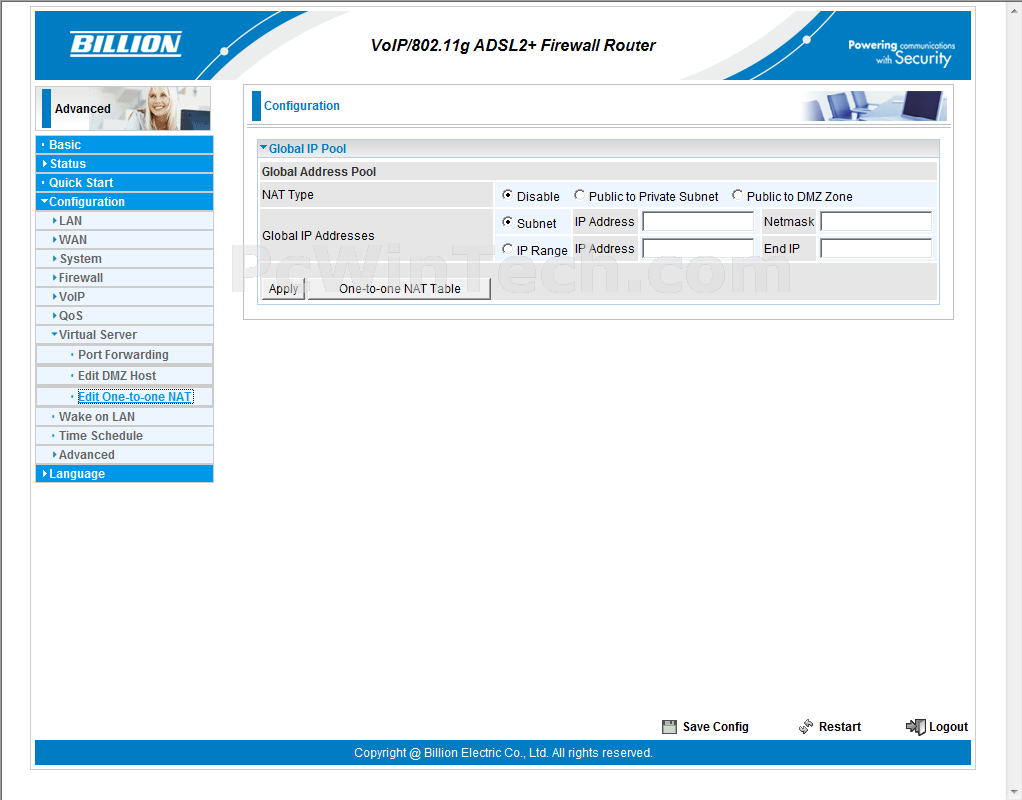Click the NAT Type label

(x=287, y=194)
